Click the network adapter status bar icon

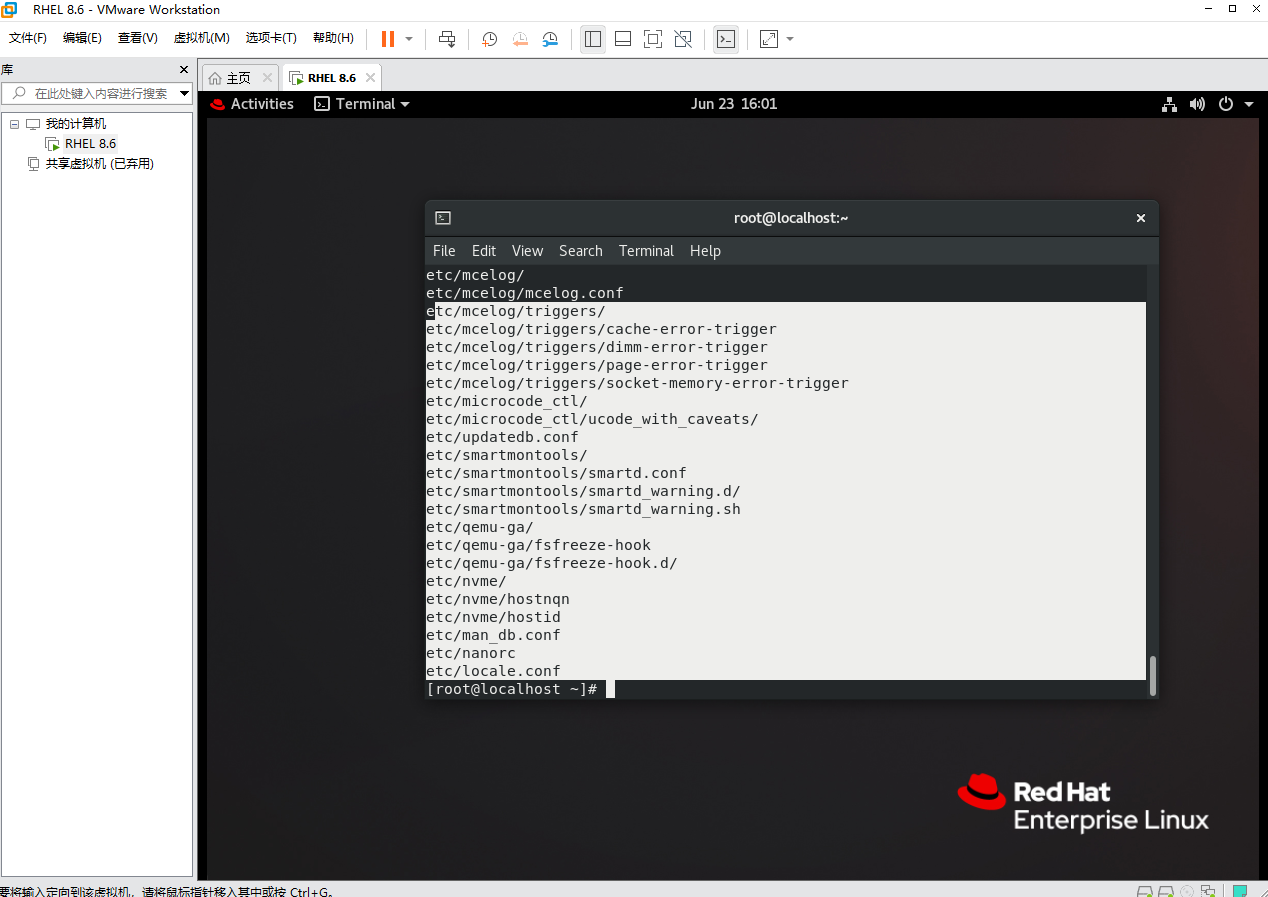click(x=1208, y=891)
